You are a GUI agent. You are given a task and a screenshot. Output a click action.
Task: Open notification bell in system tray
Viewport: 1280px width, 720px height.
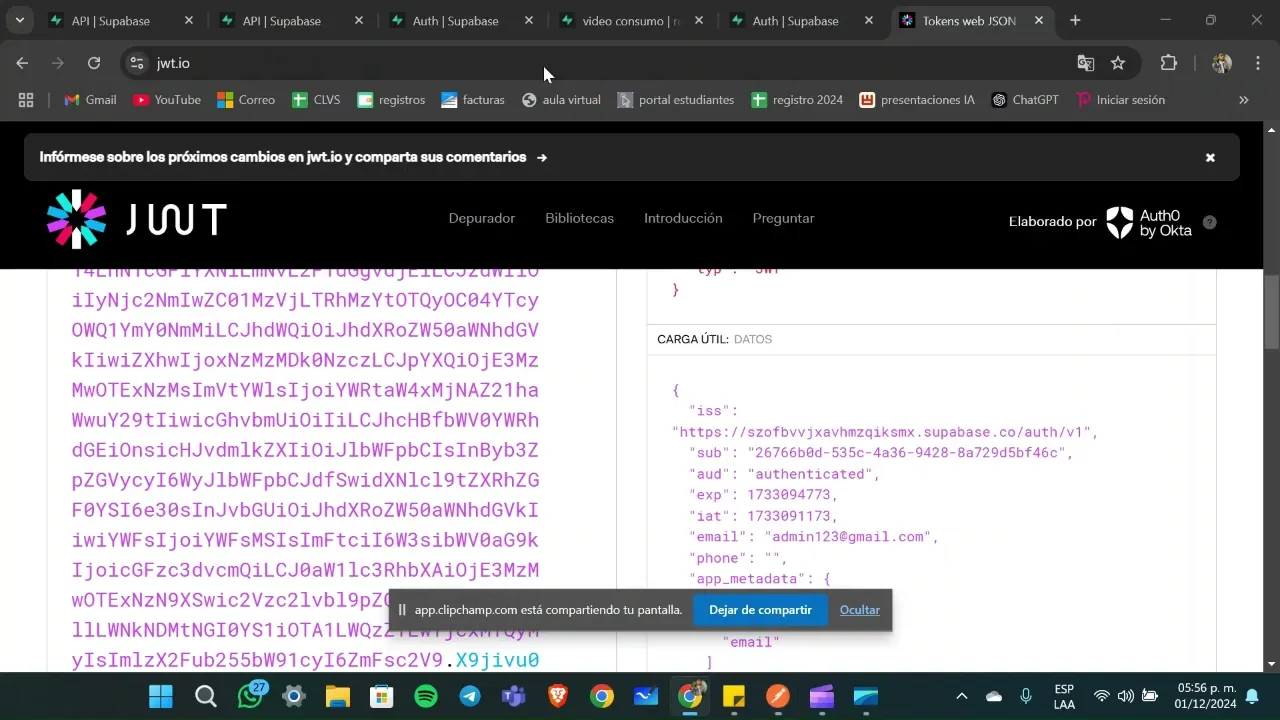tap(1252, 696)
